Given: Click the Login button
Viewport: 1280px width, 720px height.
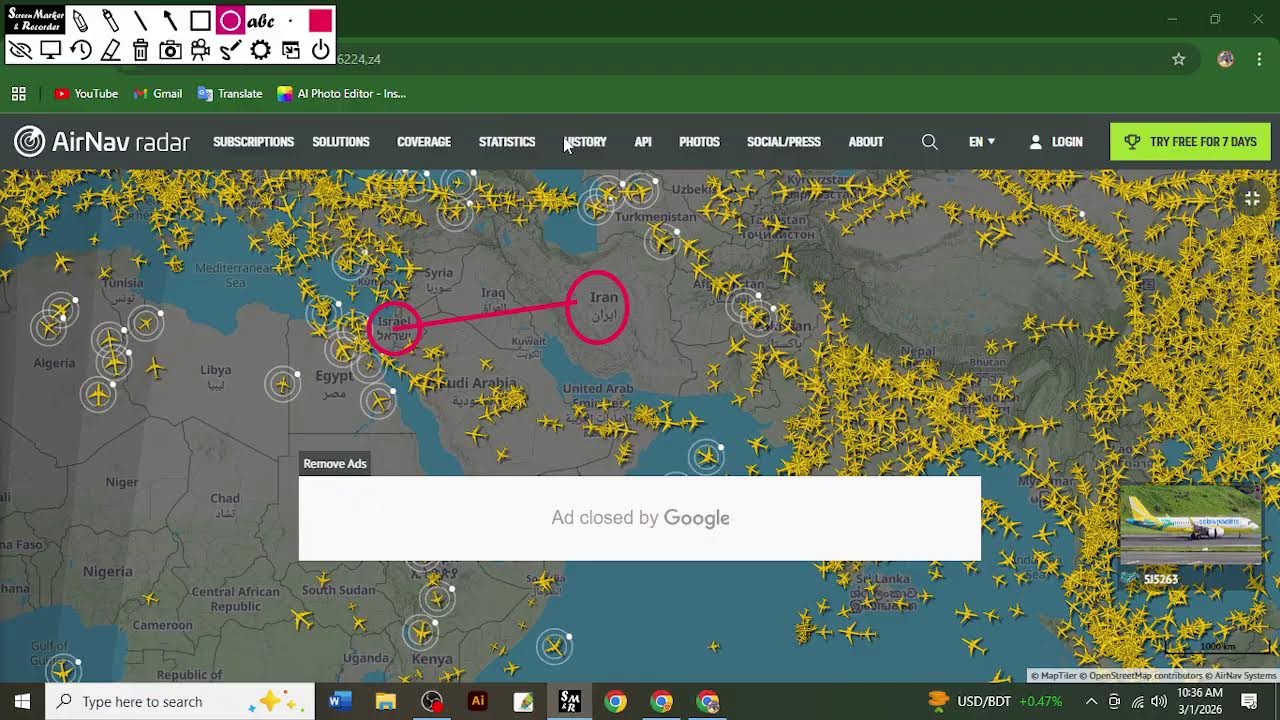Looking at the screenshot, I should (1056, 142).
